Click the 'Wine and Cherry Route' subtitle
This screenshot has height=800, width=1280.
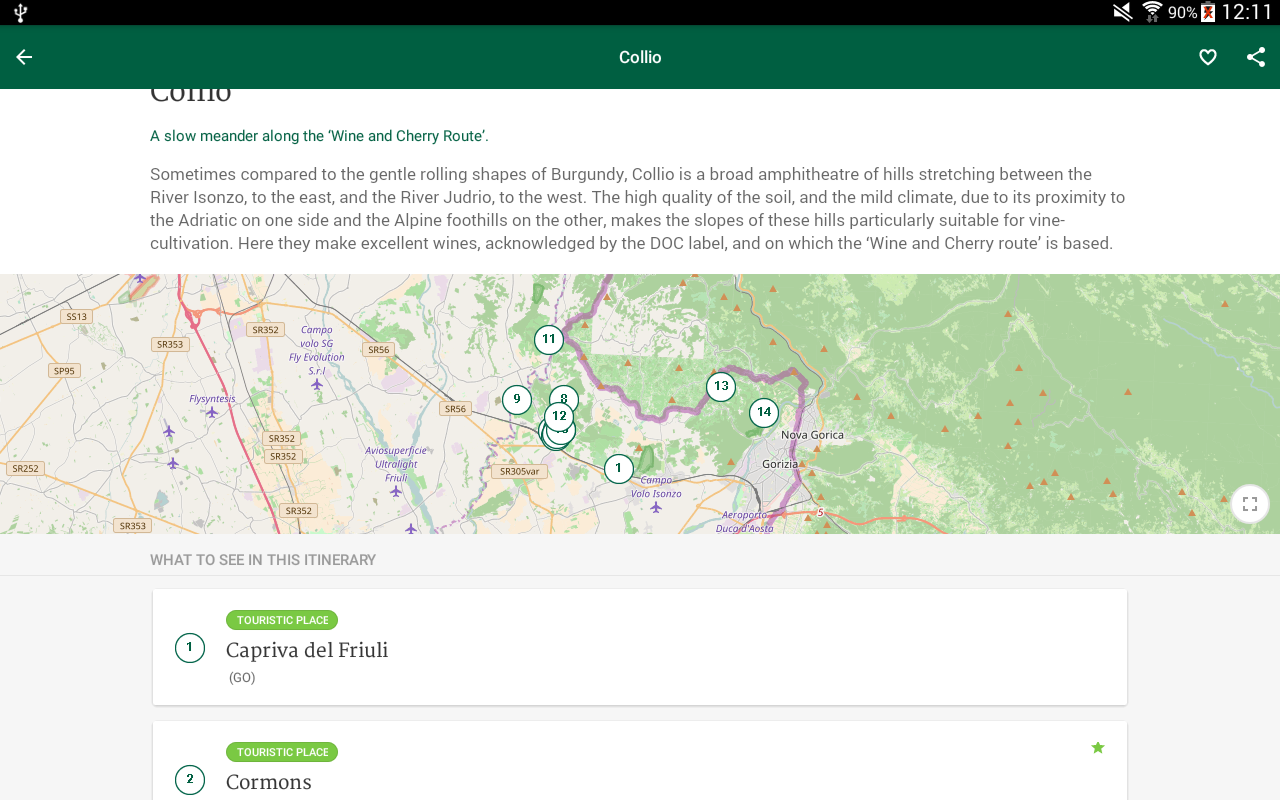319,136
